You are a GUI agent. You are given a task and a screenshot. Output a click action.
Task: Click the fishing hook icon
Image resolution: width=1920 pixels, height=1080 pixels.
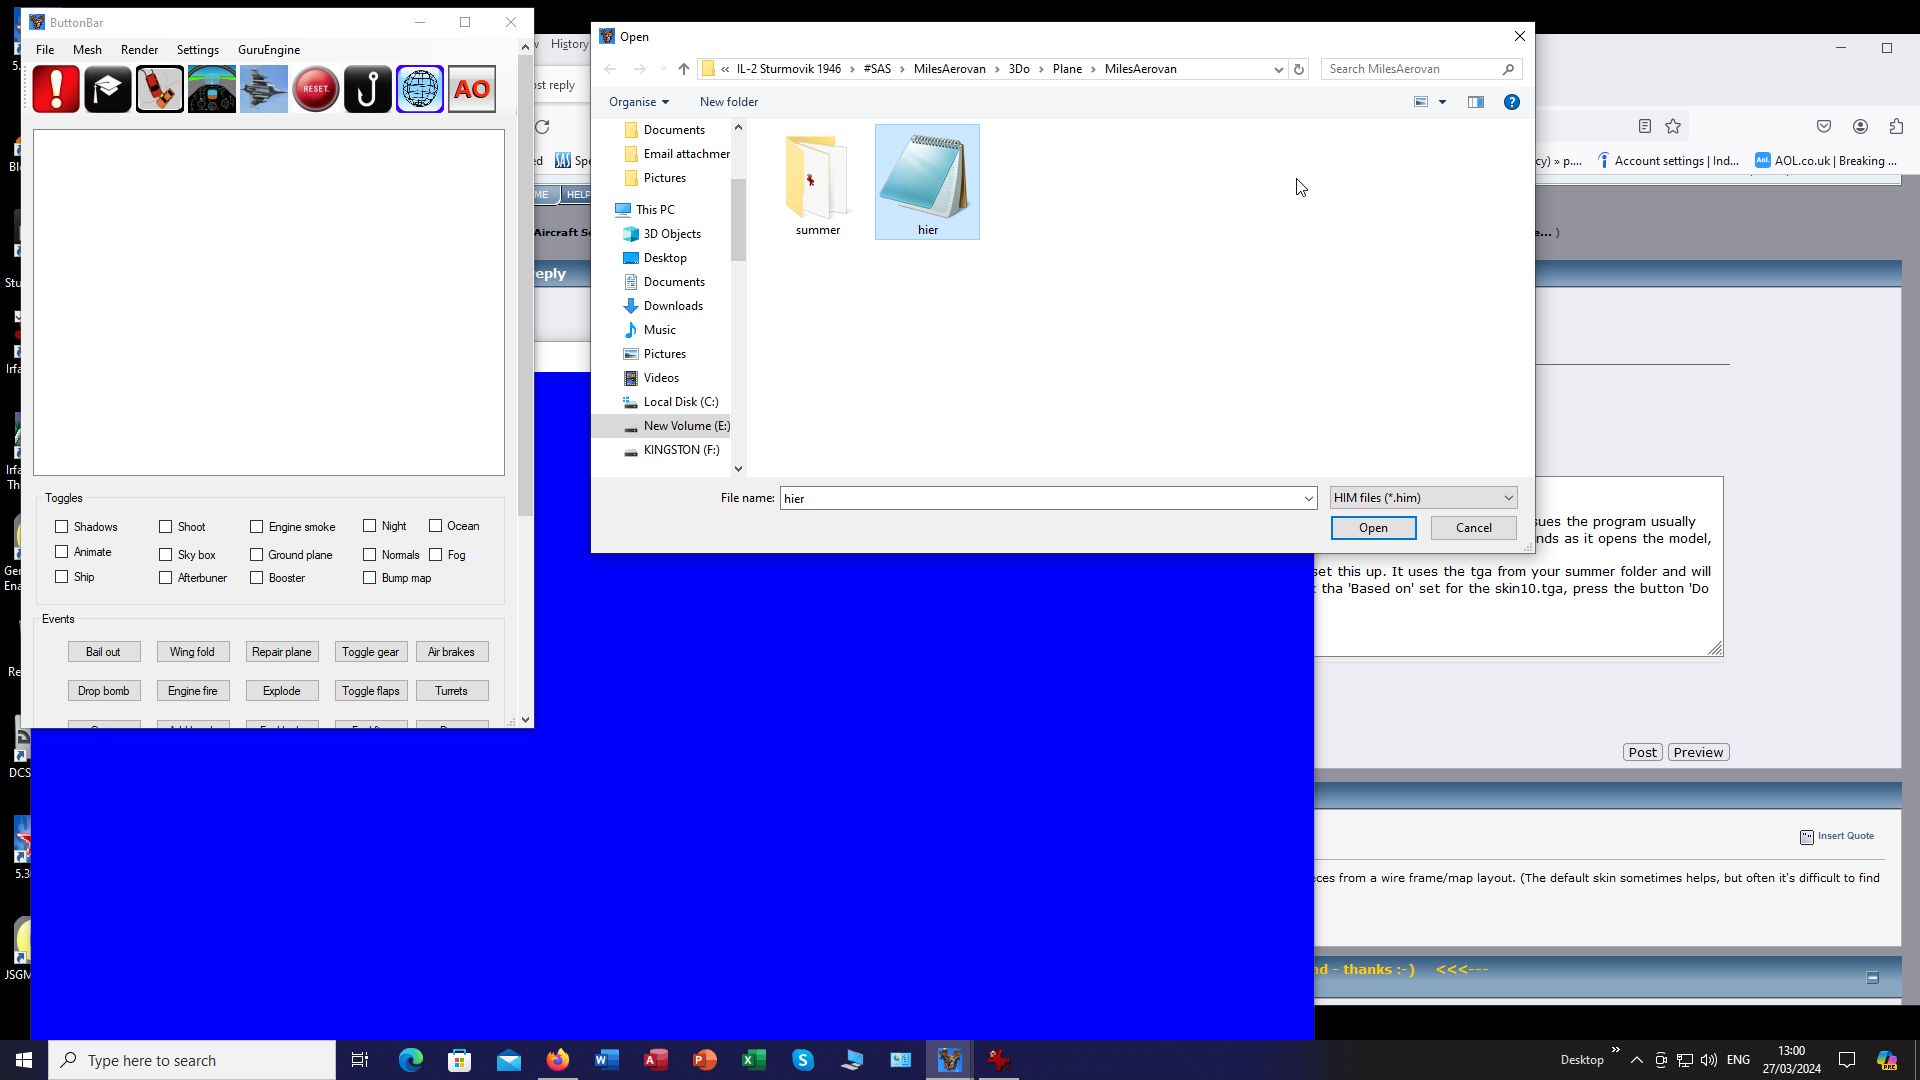click(368, 89)
